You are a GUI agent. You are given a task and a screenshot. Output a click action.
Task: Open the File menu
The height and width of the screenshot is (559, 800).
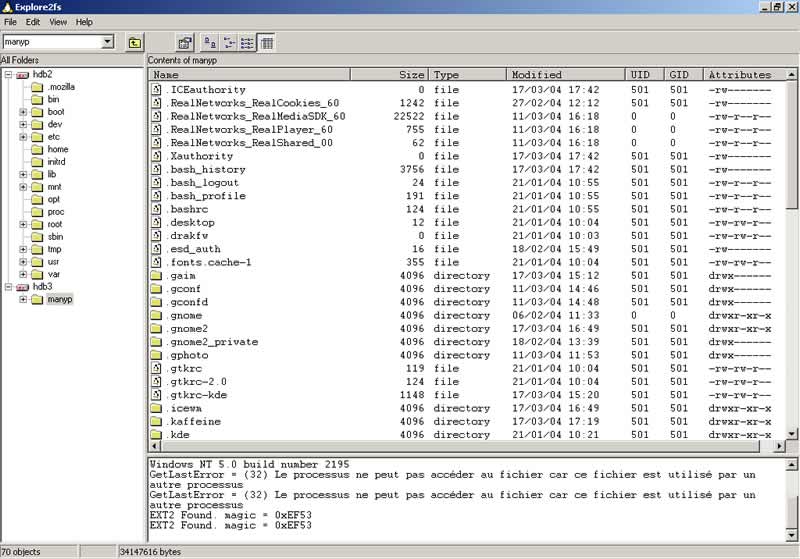point(10,22)
